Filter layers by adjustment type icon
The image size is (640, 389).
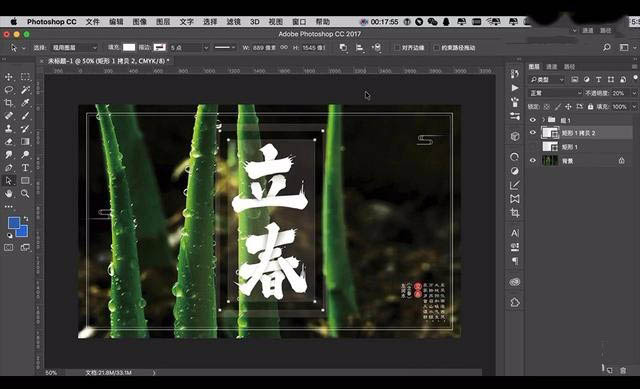[x=587, y=80]
